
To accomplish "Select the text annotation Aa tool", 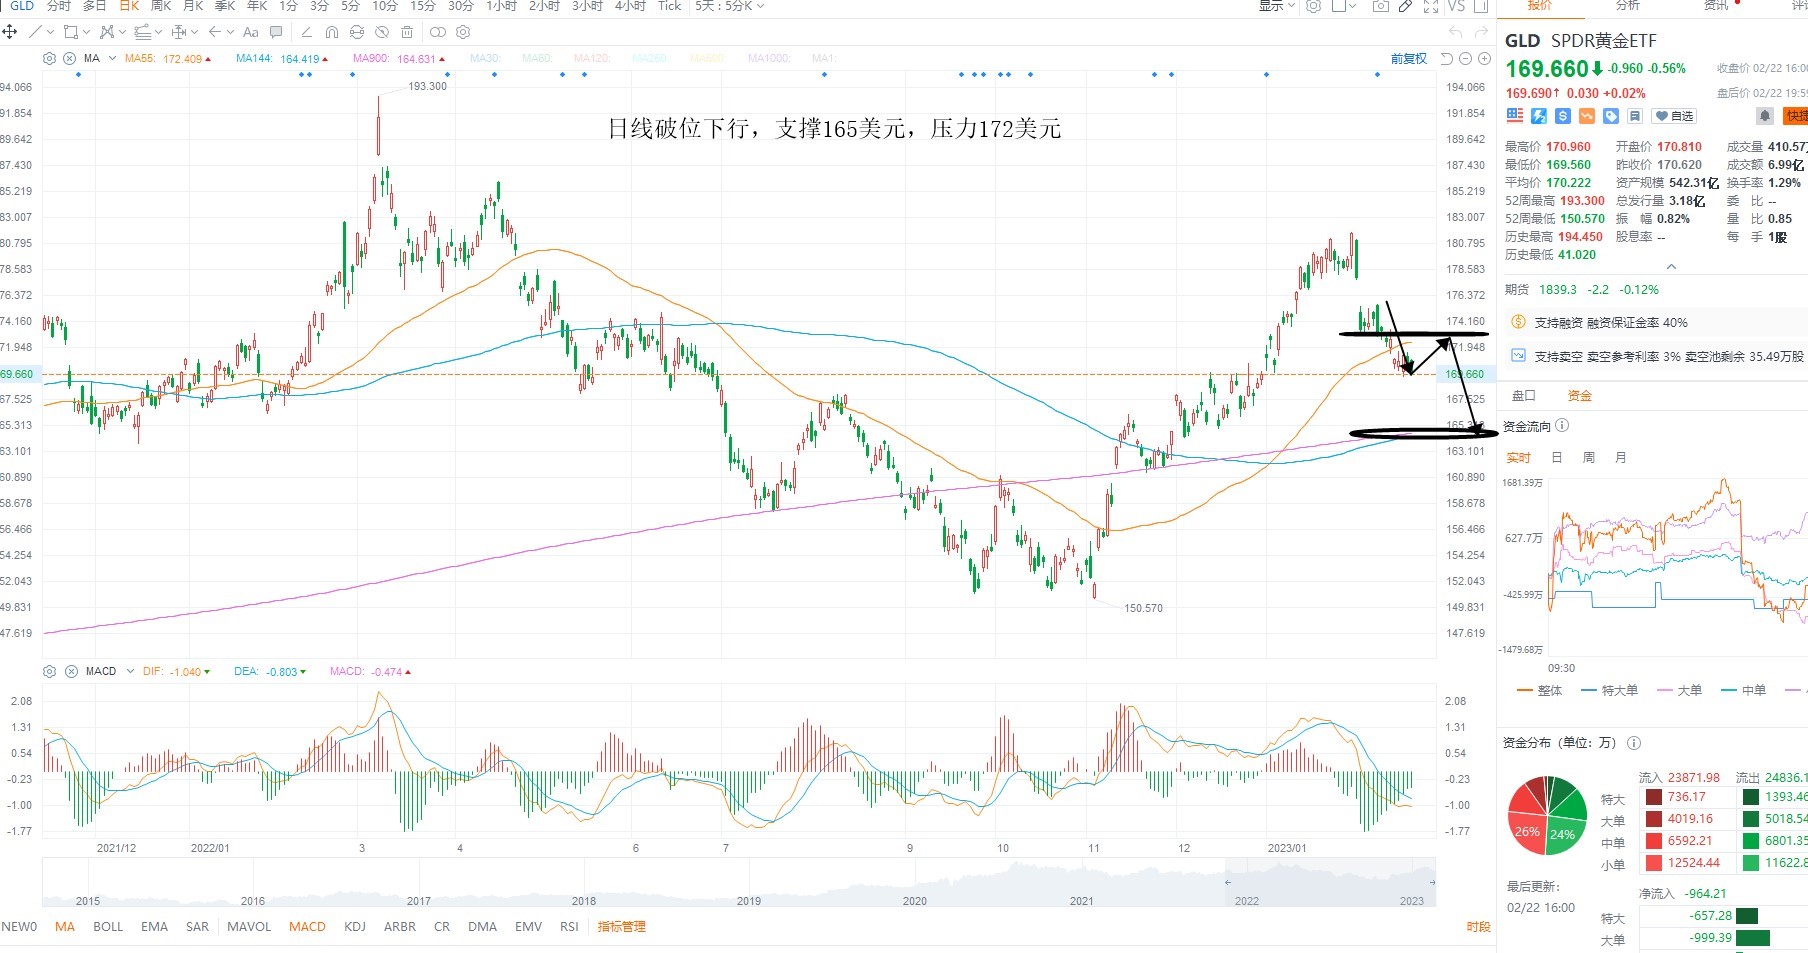I will (251, 32).
